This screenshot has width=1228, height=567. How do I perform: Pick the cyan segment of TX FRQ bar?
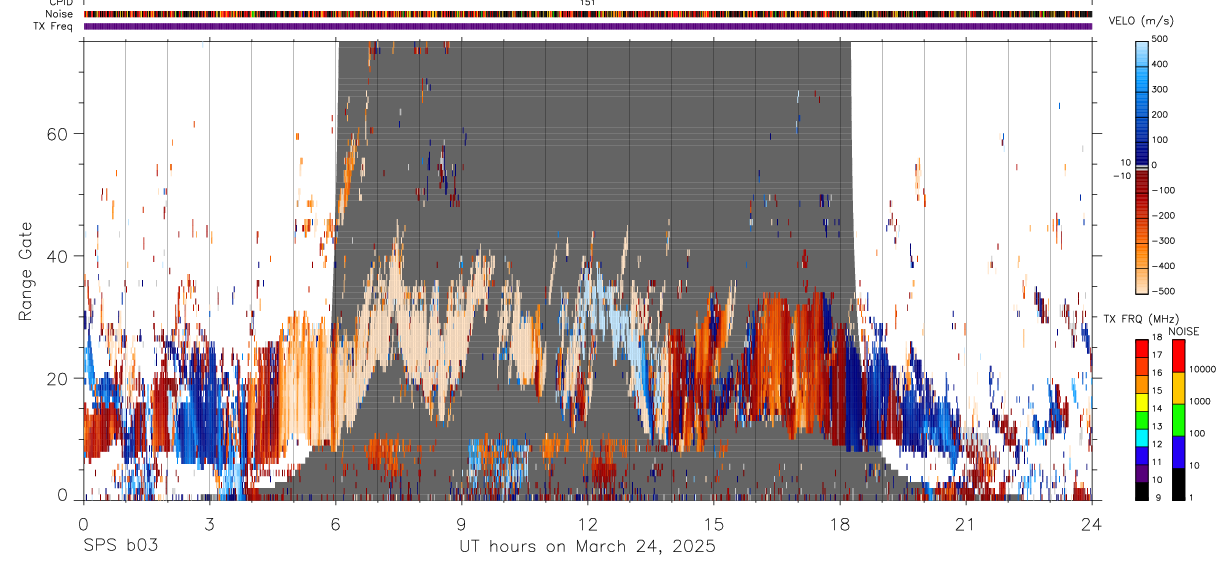tap(1142, 437)
